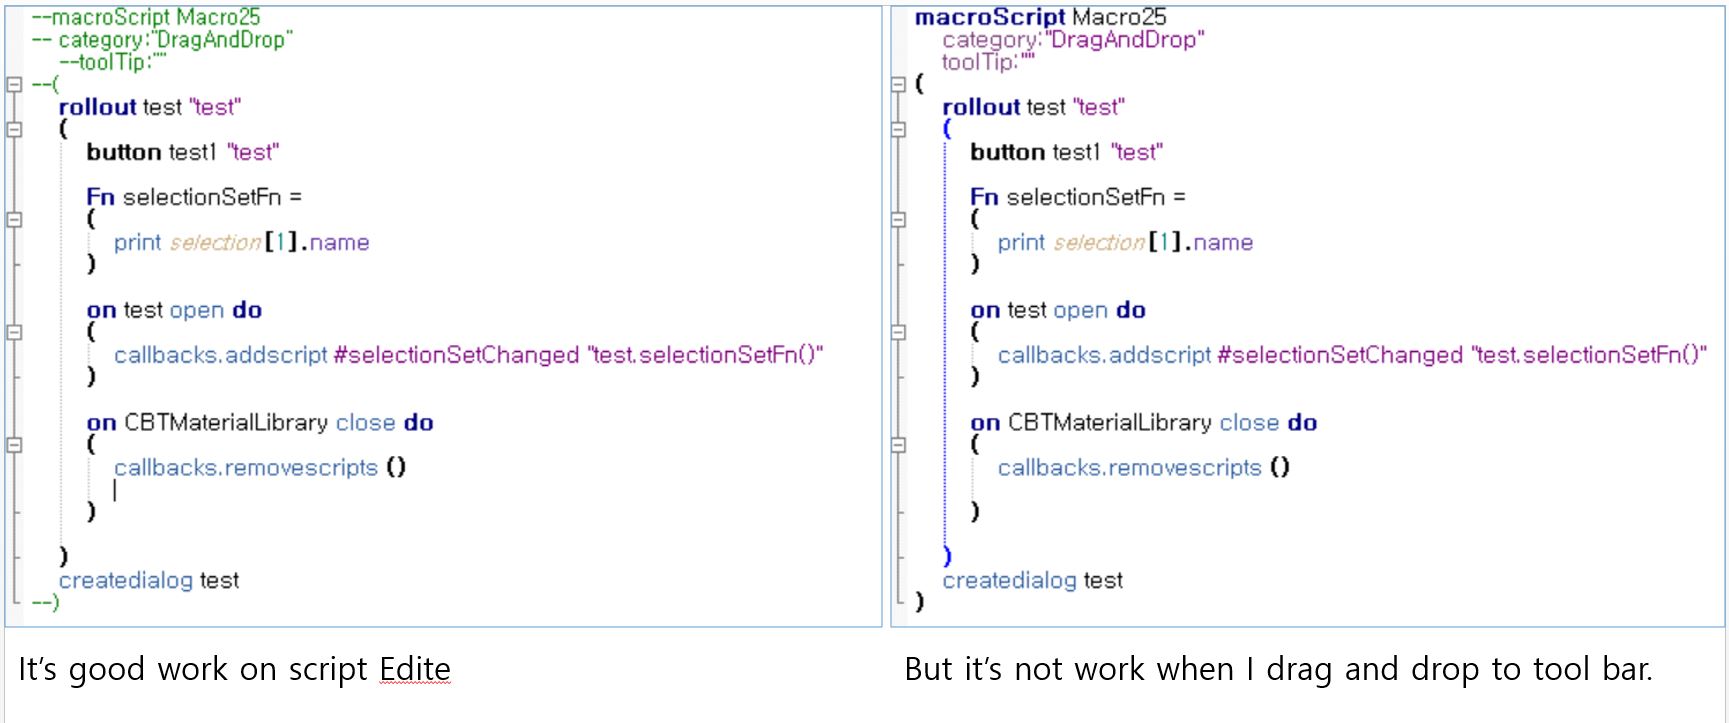
Task: Click the commented "--toolTip:" line in the left editor
Action: coord(112,62)
